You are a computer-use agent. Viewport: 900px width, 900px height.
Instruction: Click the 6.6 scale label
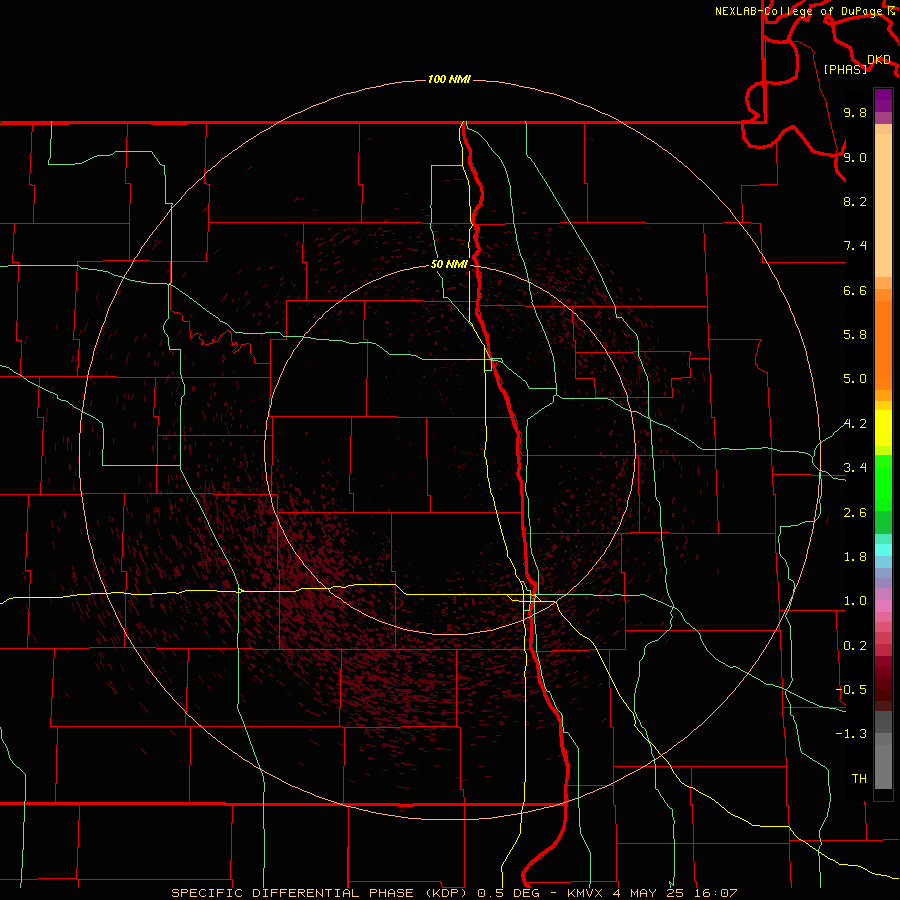pyautogui.click(x=855, y=290)
